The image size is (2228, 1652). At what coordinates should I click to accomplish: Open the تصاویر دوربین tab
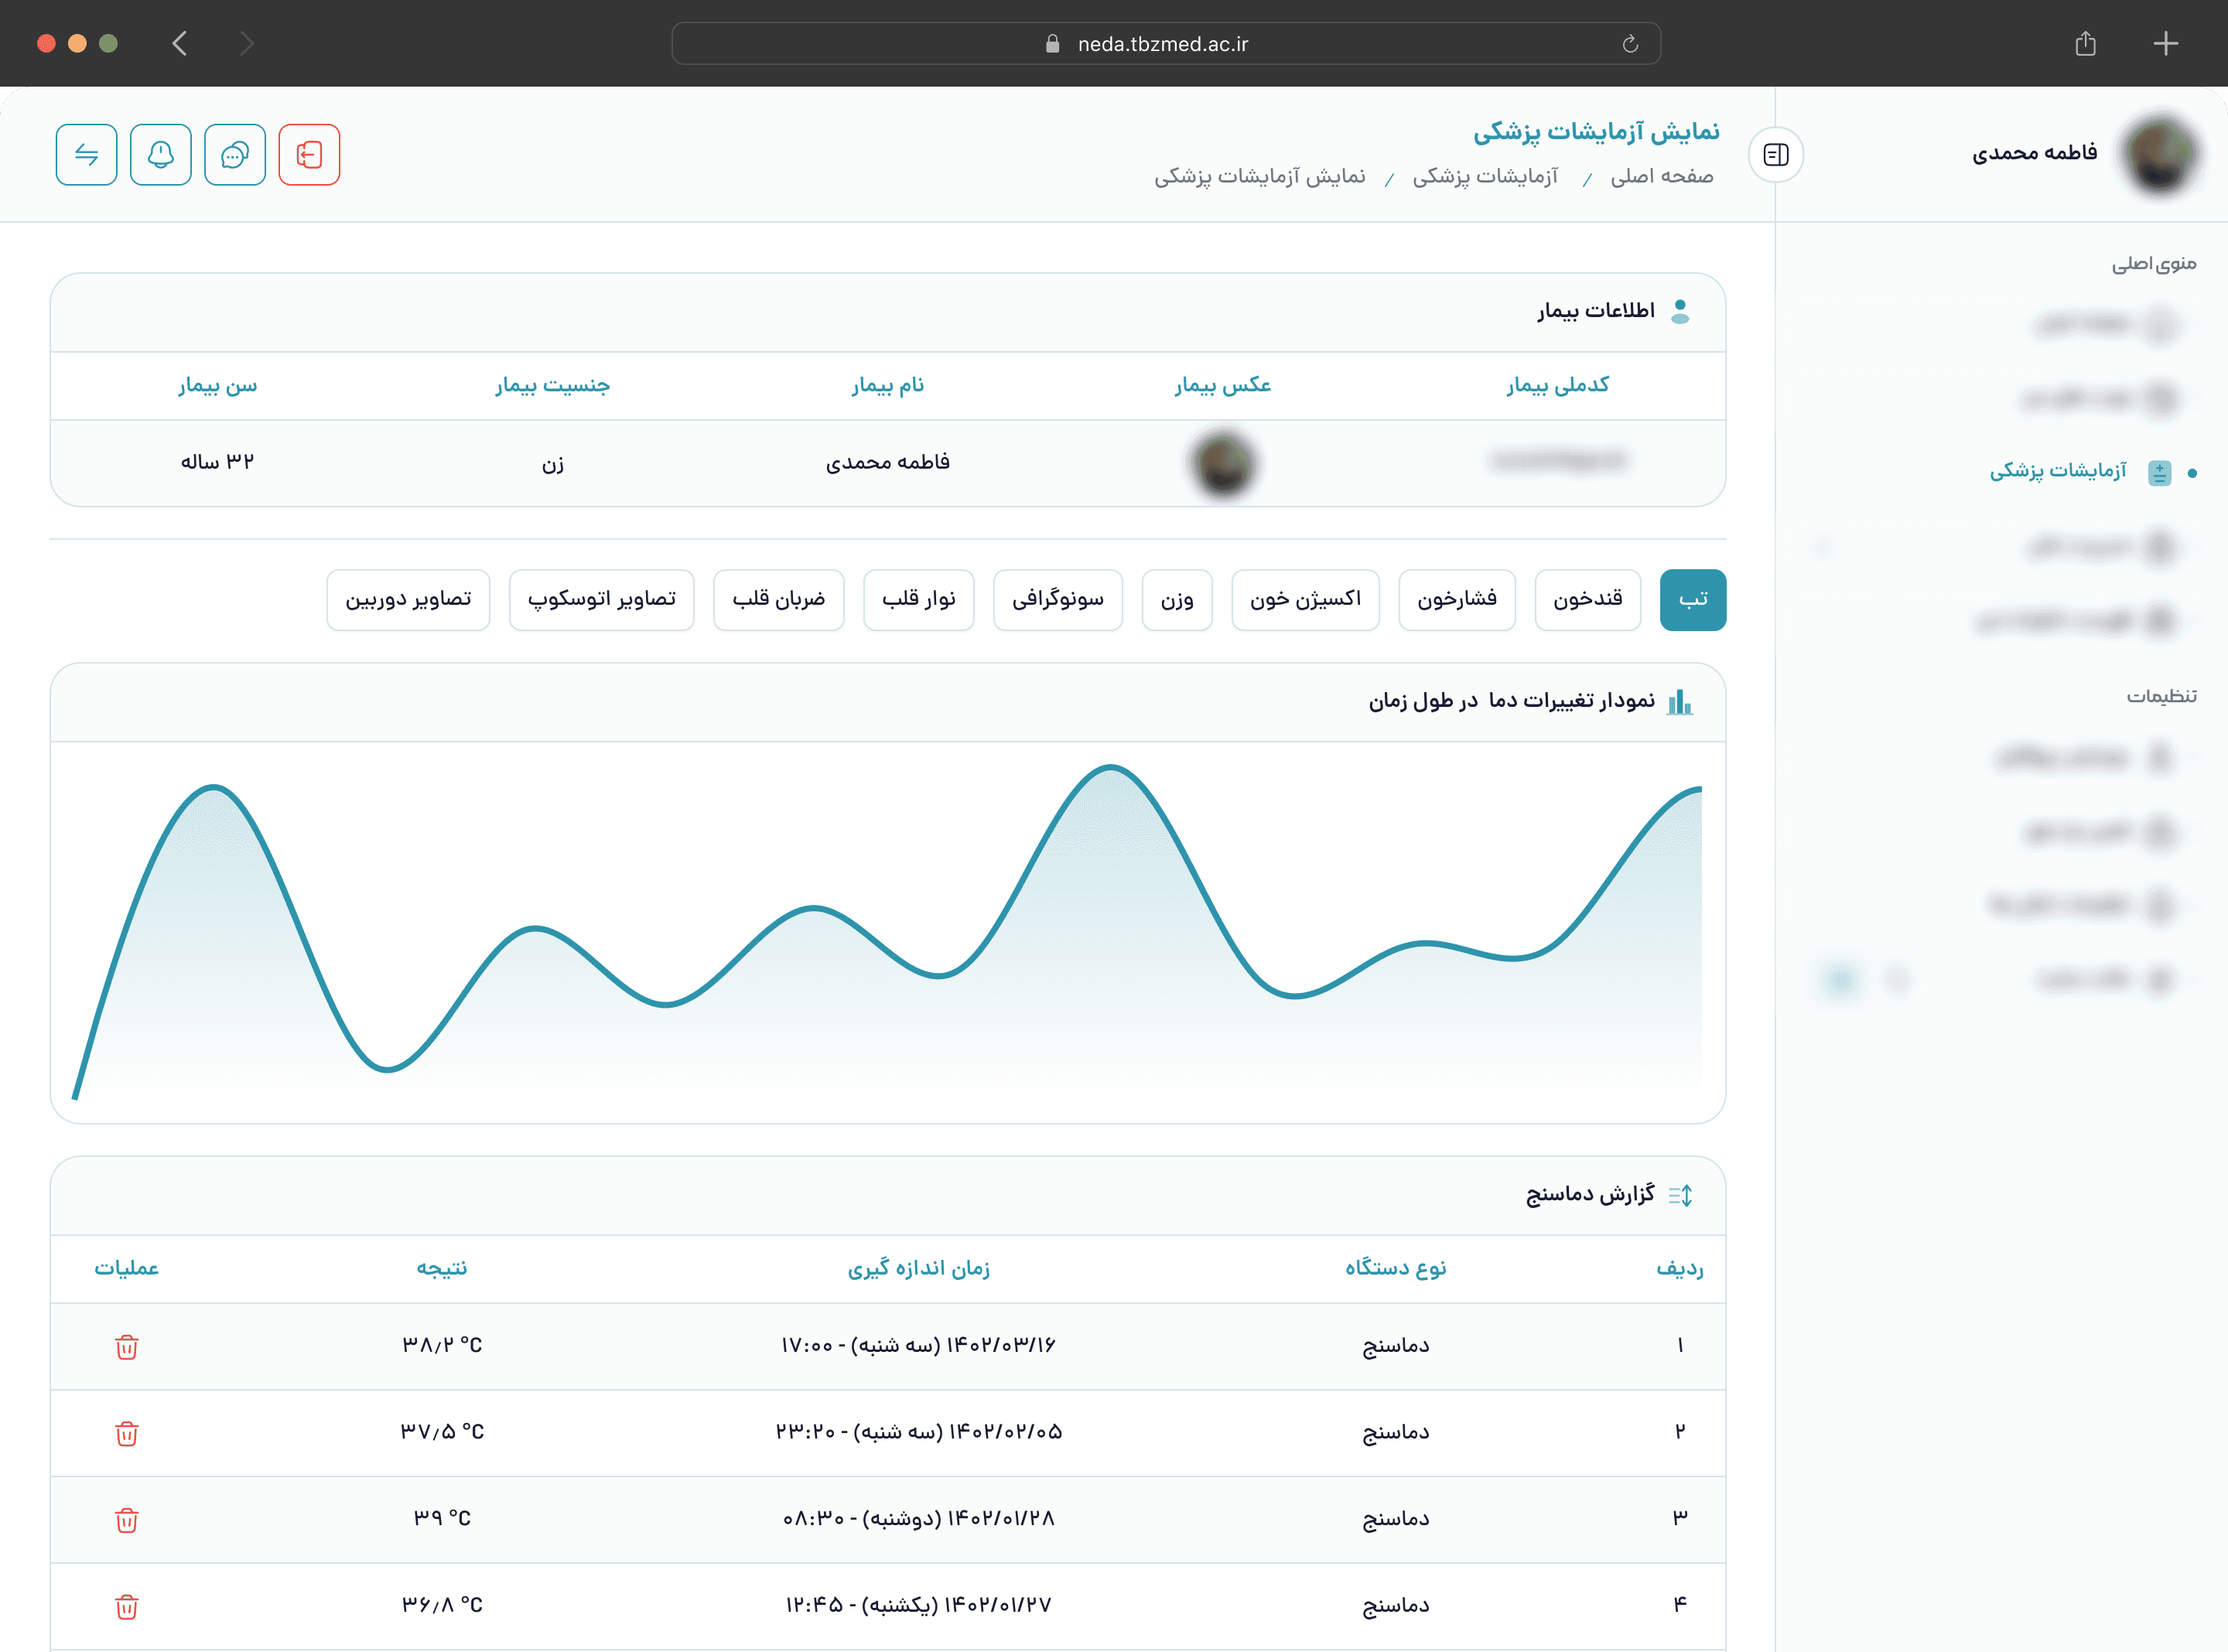point(408,600)
